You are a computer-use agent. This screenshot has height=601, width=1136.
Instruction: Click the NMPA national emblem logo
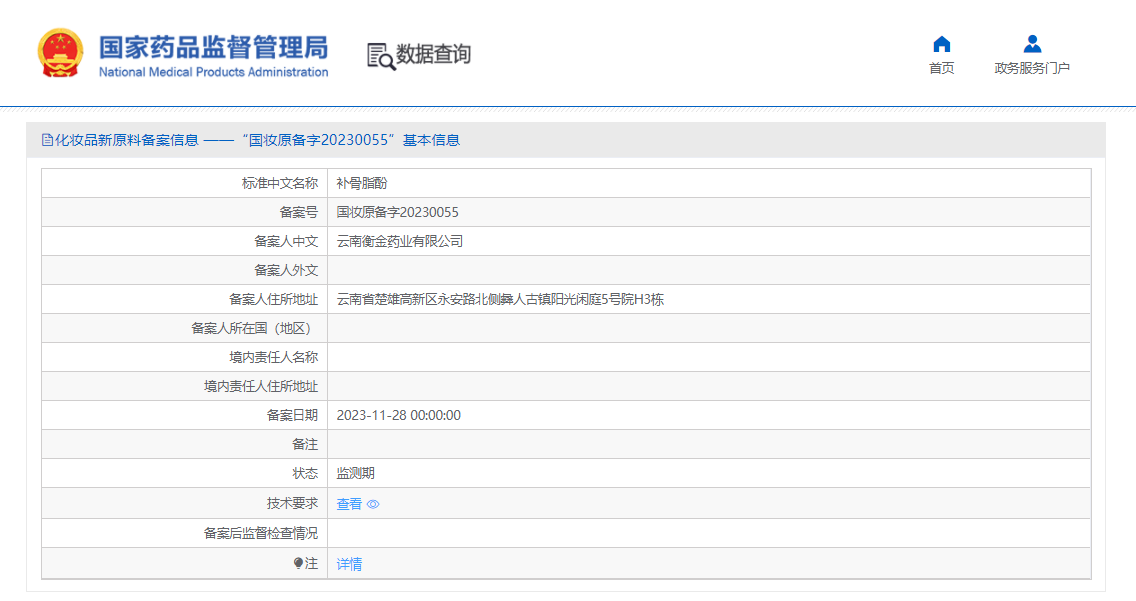(61, 52)
